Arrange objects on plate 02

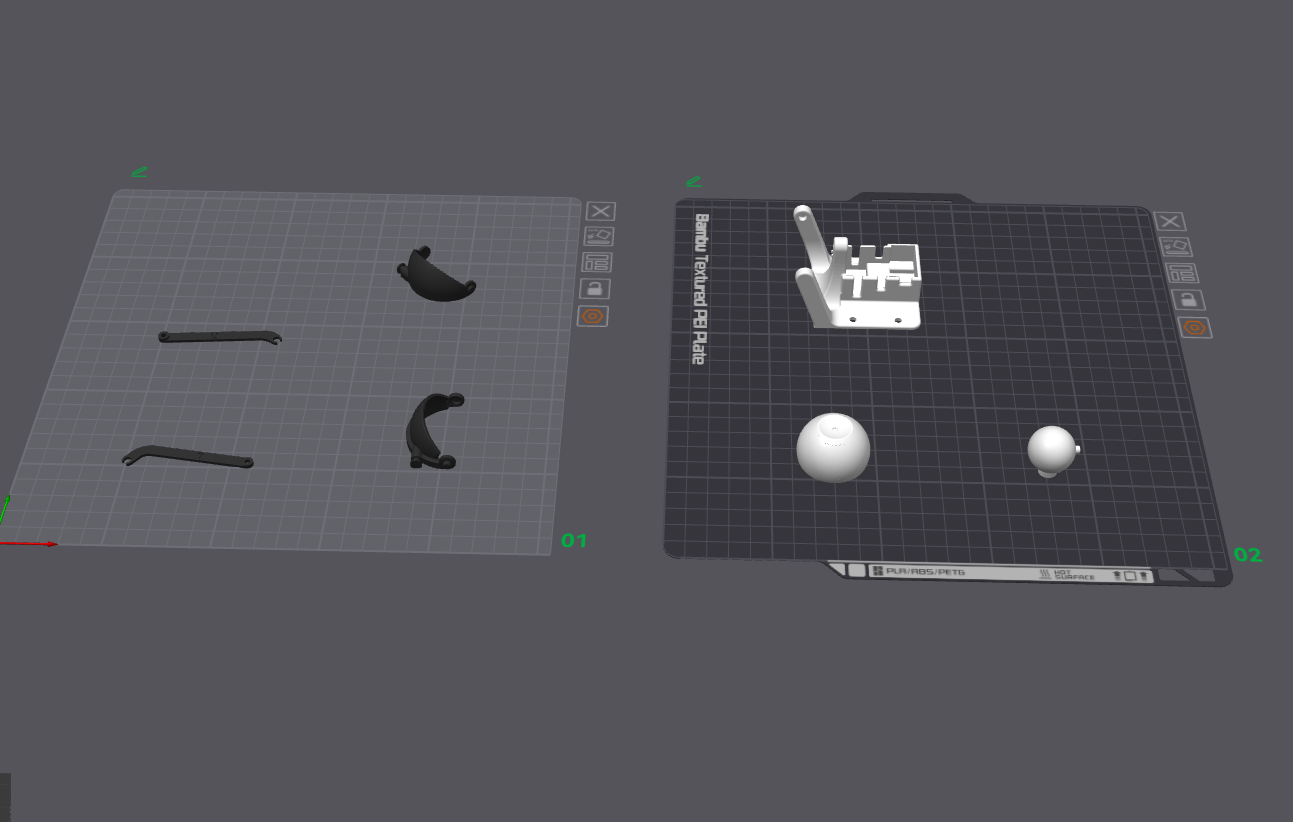pyautogui.click(x=1182, y=274)
